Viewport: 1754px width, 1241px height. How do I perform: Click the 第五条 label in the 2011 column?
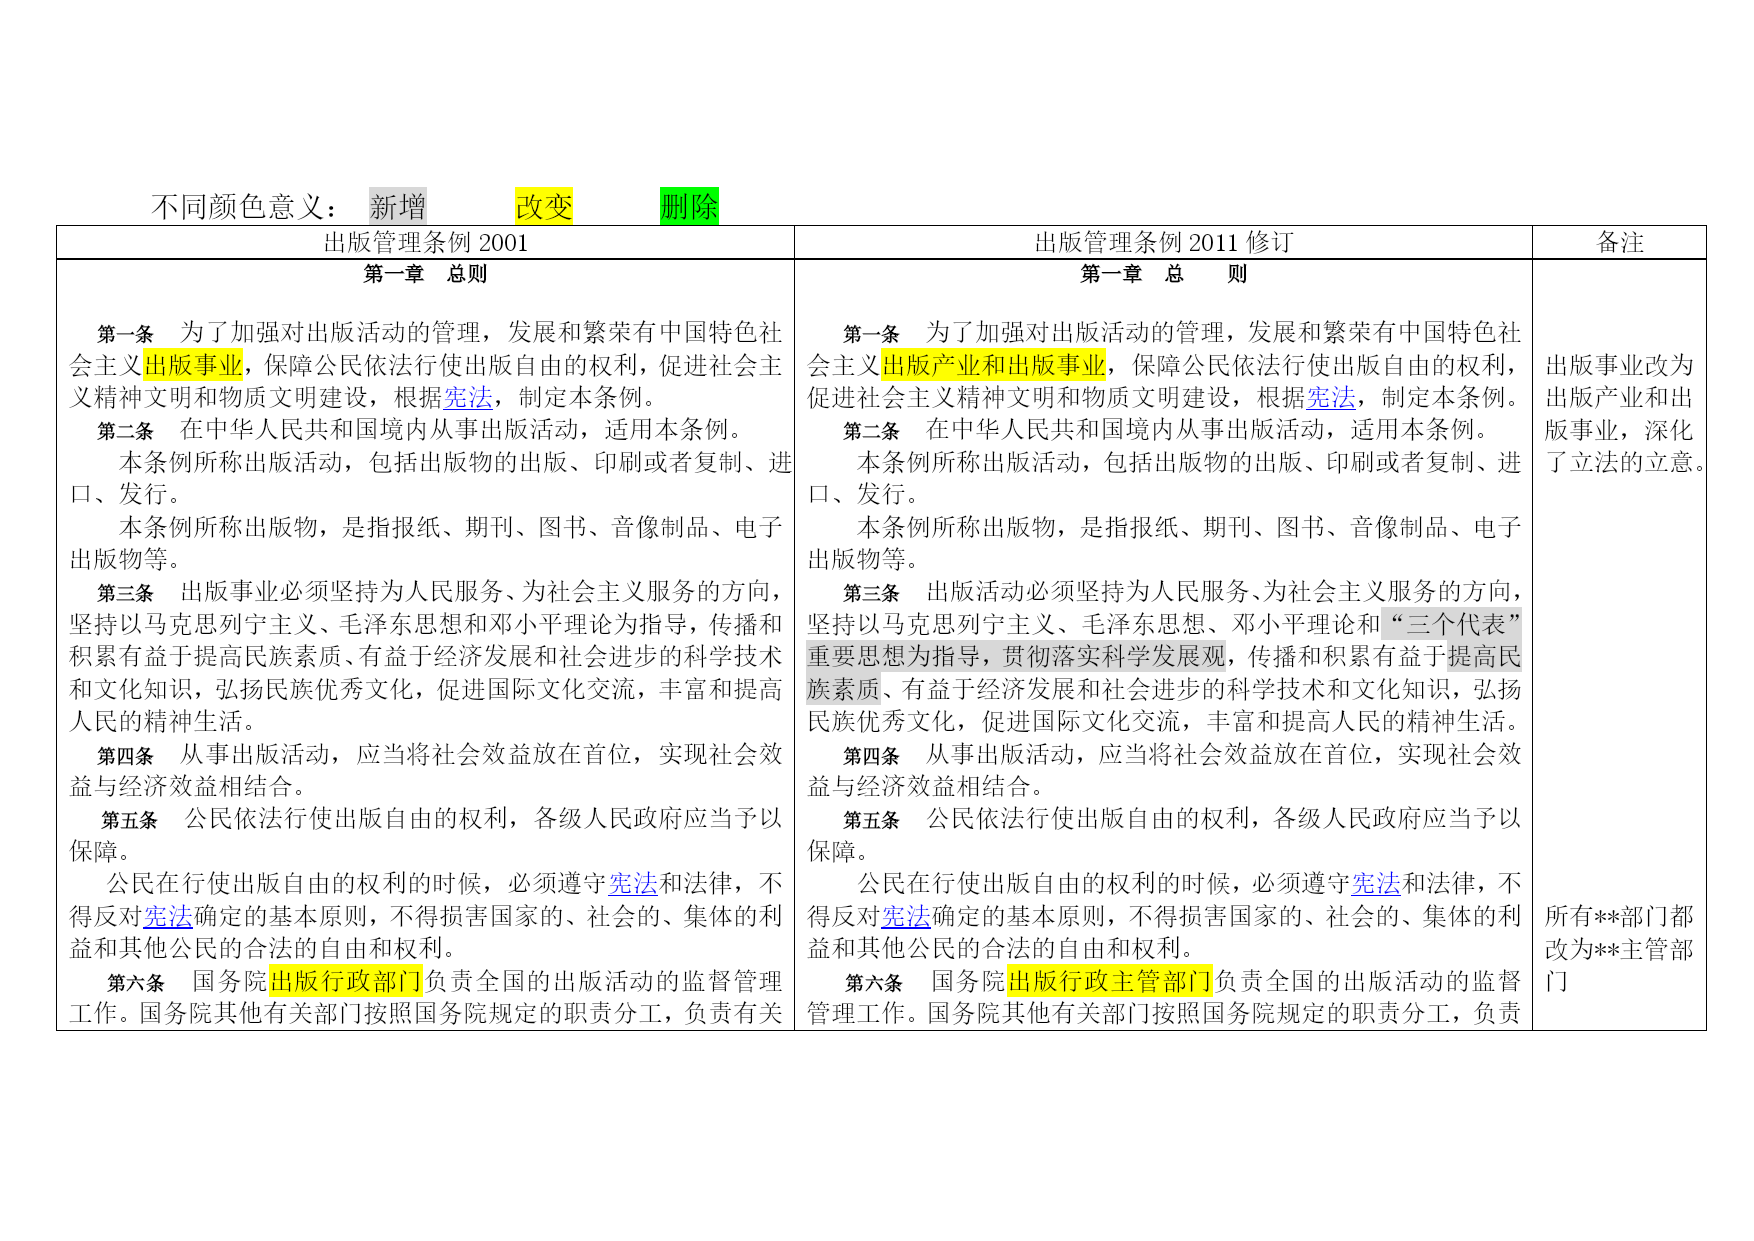871,821
